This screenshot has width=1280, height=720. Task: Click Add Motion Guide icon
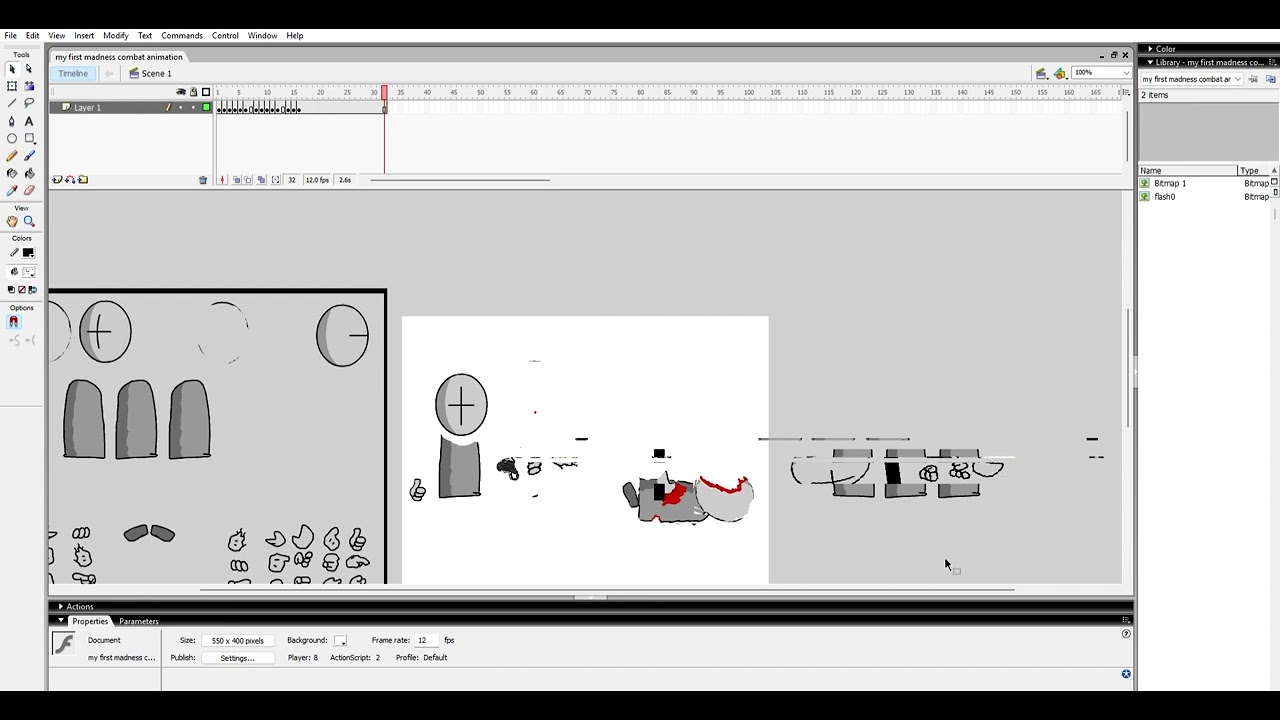70,180
